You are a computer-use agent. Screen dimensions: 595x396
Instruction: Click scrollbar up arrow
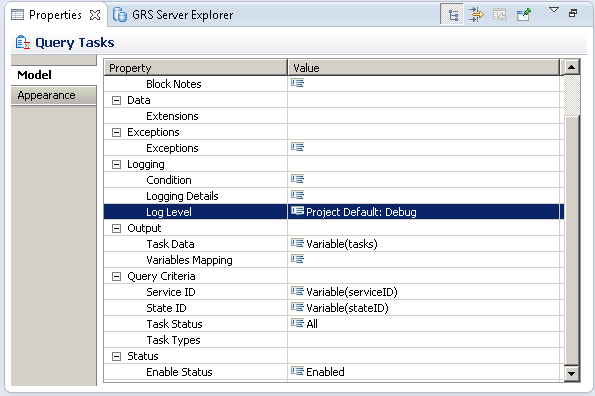[571, 68]
